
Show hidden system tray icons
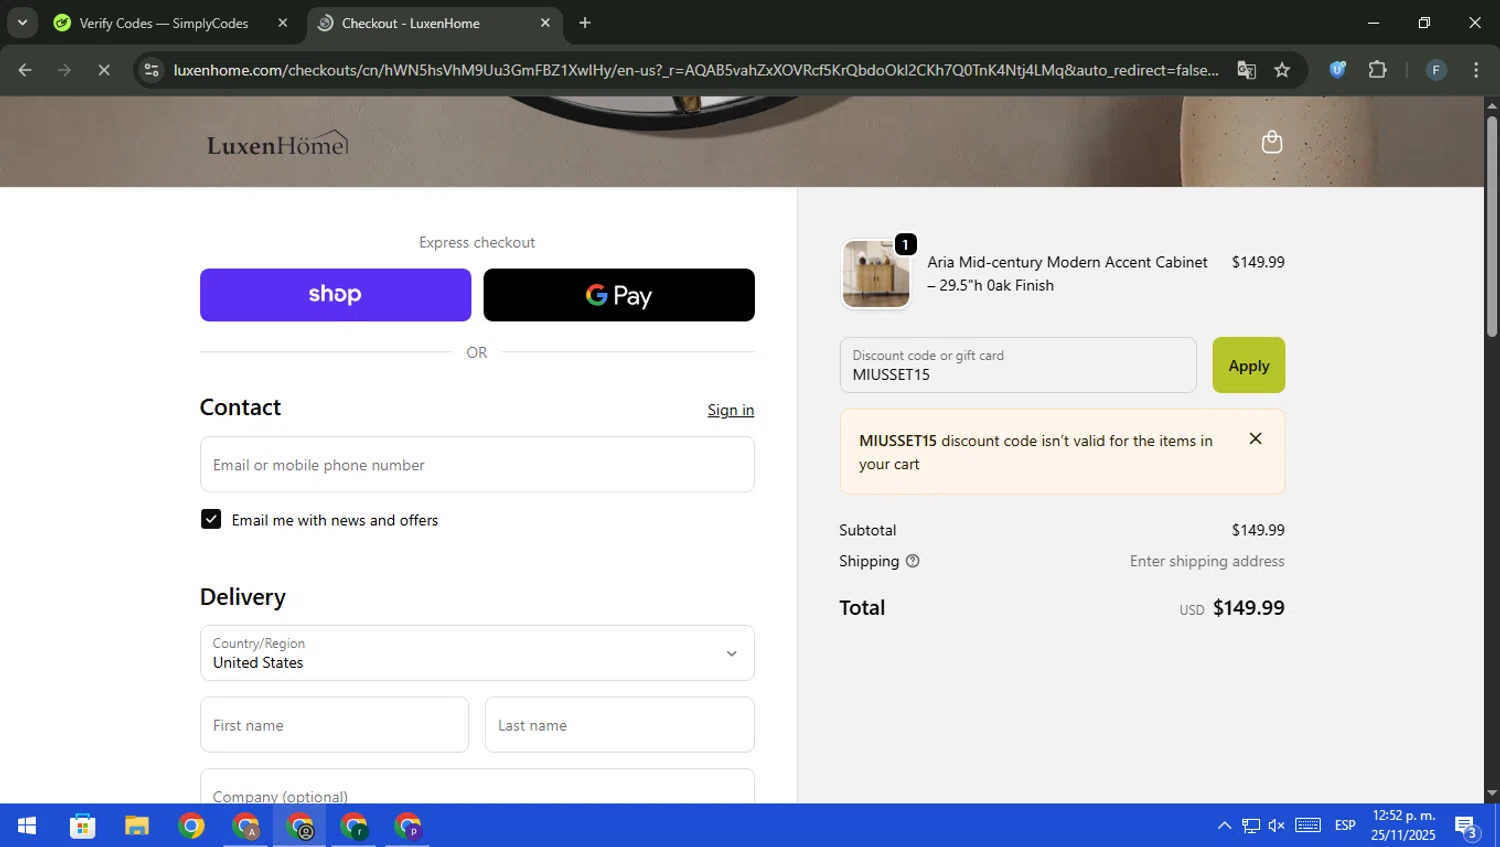(x=1224, y=826)
